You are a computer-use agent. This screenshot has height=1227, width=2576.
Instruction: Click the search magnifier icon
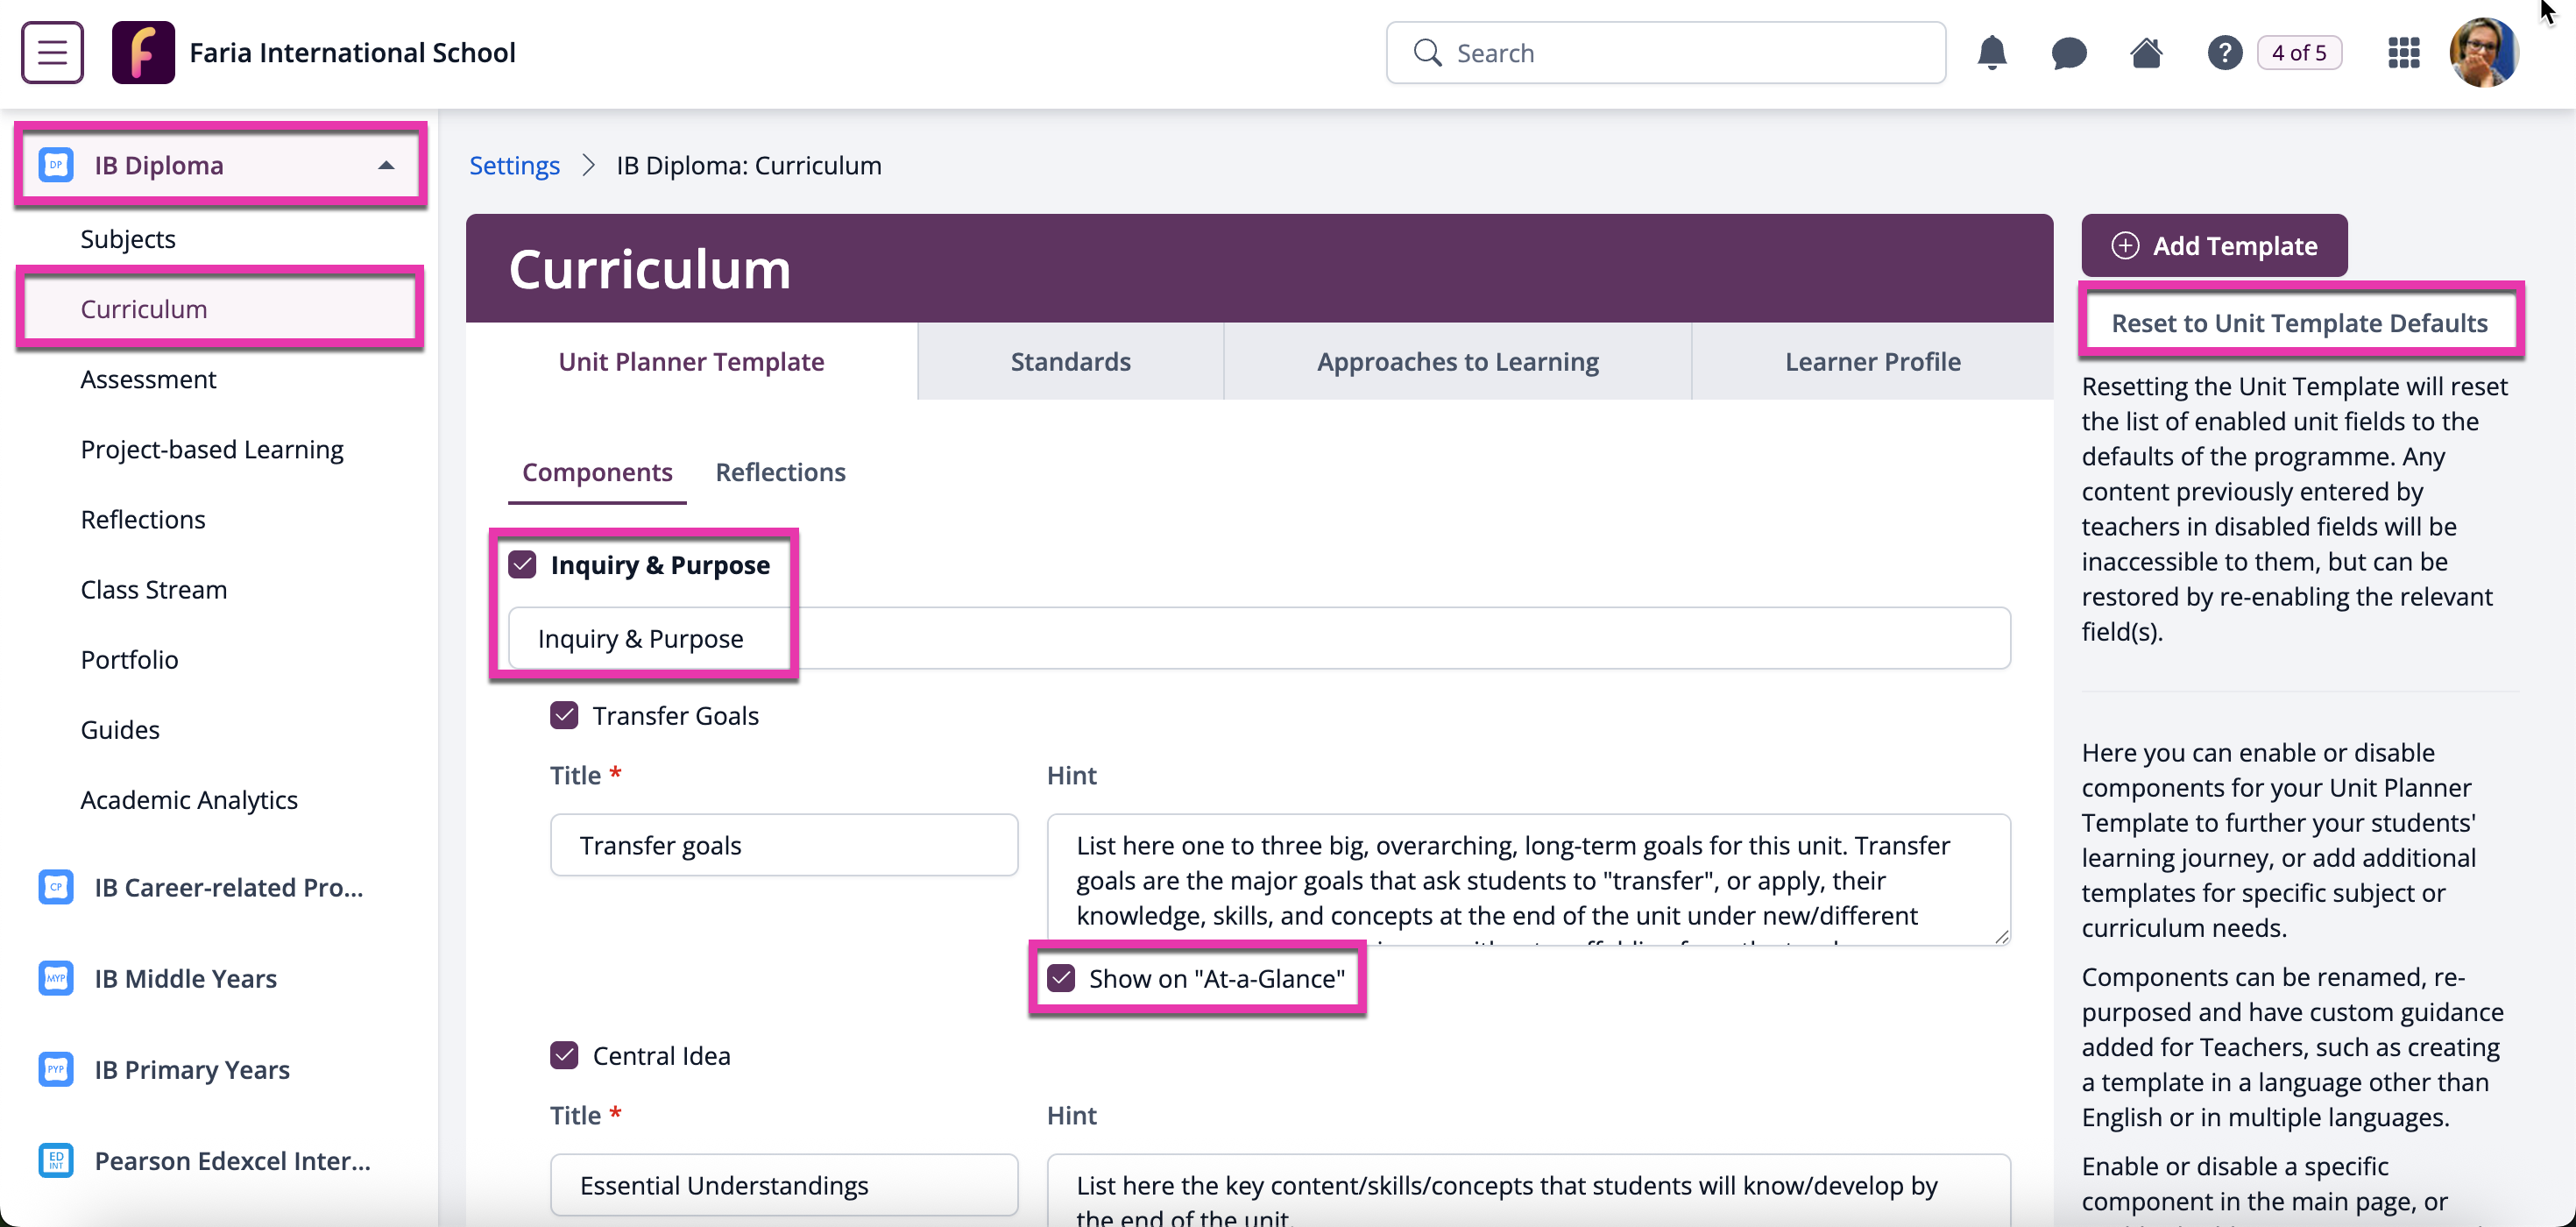pyautogui.click(x=1427, y=52)
